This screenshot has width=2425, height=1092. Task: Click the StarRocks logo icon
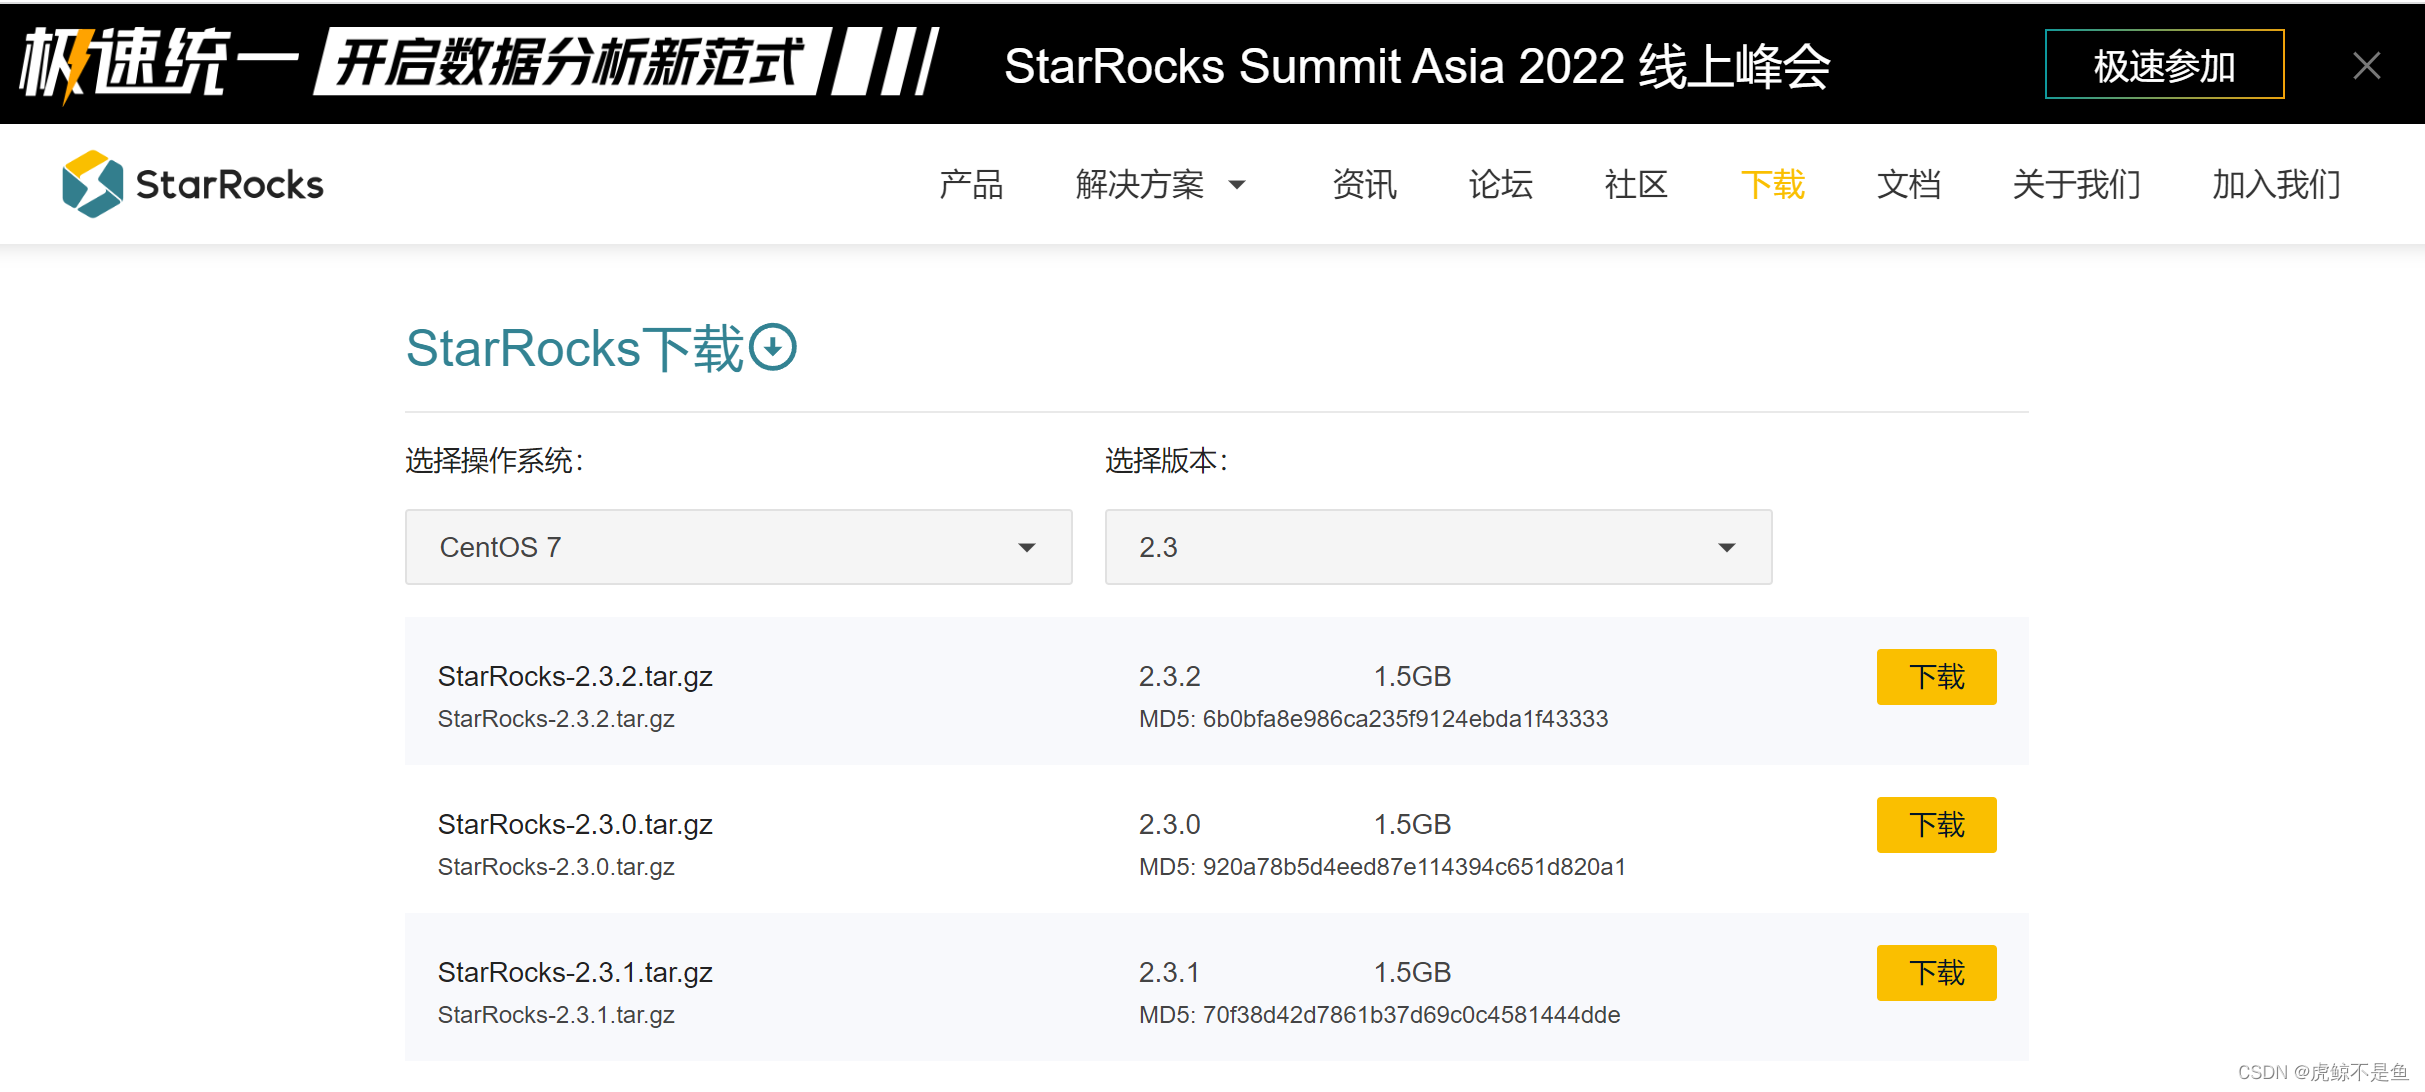92,184
